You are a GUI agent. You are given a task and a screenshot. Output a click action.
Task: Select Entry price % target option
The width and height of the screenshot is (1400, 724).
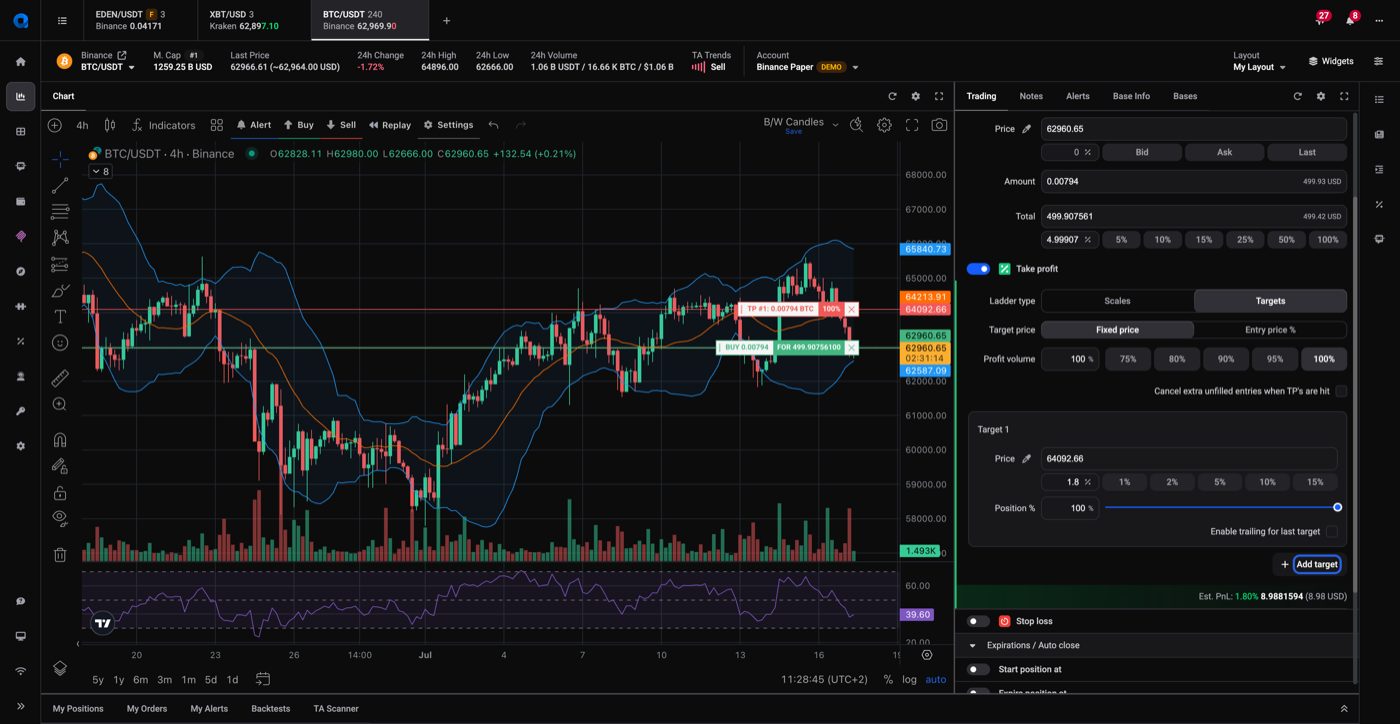[1270, 330]
